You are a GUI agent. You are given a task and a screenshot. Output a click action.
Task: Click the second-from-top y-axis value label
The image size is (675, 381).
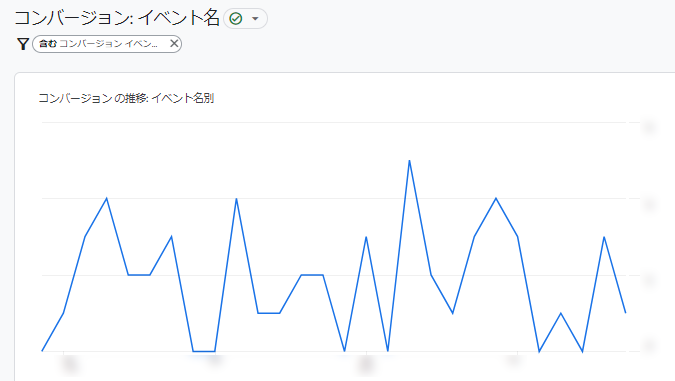(x=650, y=205)
